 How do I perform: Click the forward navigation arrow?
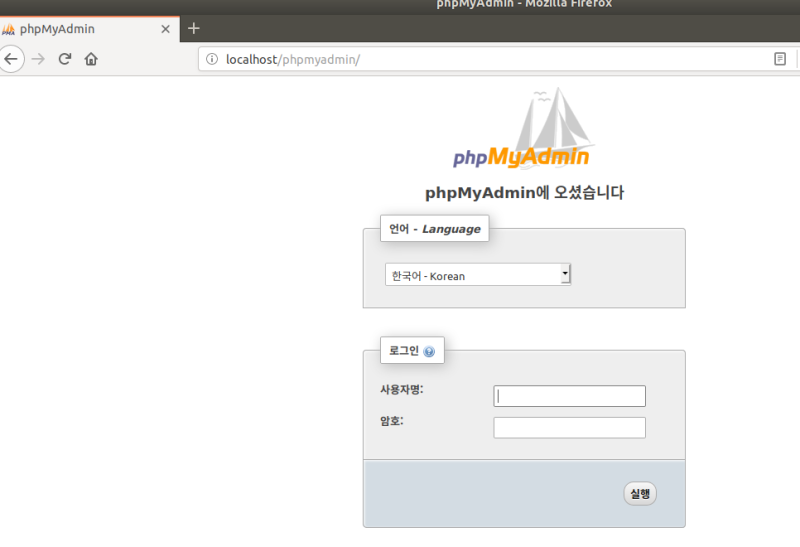coord(38,59)
